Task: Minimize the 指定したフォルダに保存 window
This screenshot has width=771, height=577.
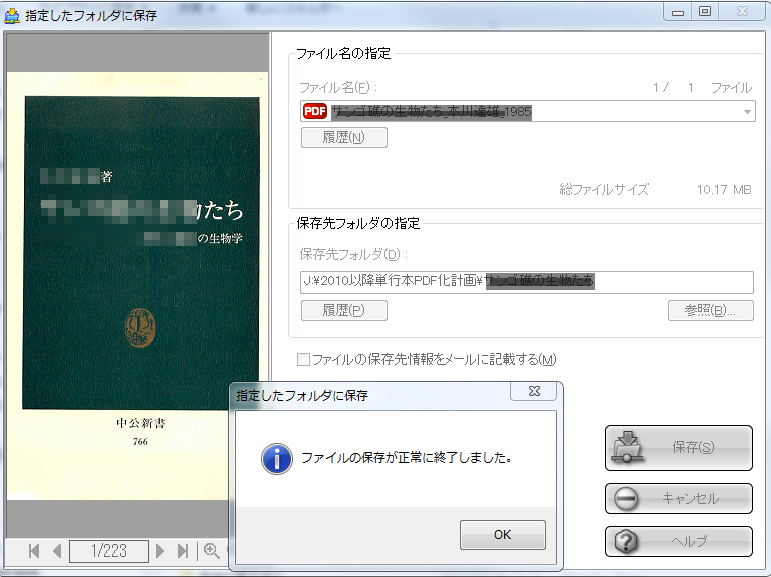Action: 678,12
